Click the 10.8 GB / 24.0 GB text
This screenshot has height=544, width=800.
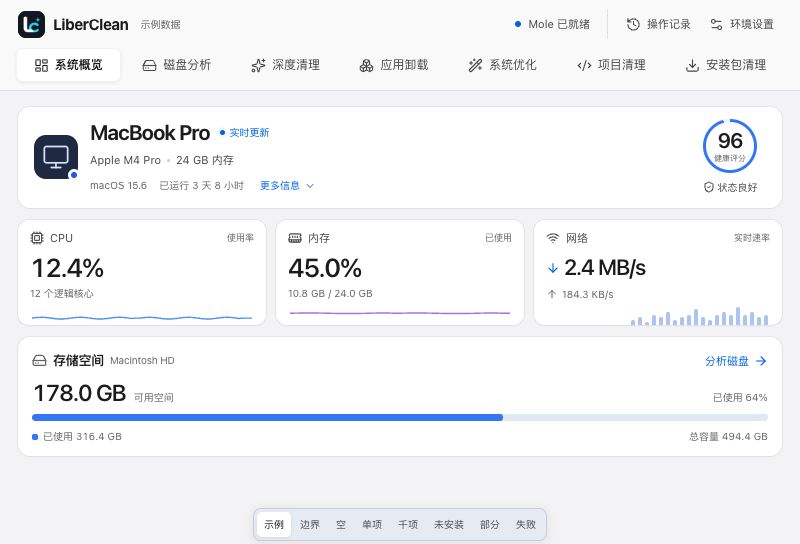point(331,293)
